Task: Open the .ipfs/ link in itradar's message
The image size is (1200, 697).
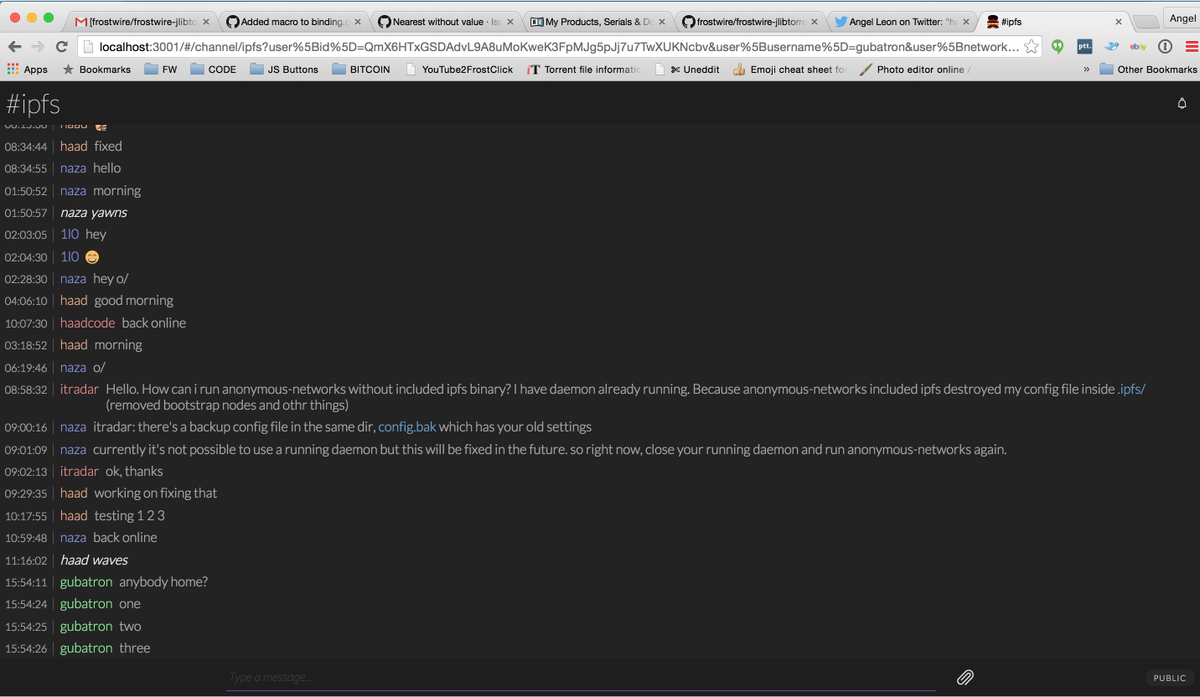Action: pyautogui.click(x=1131, y=389)
